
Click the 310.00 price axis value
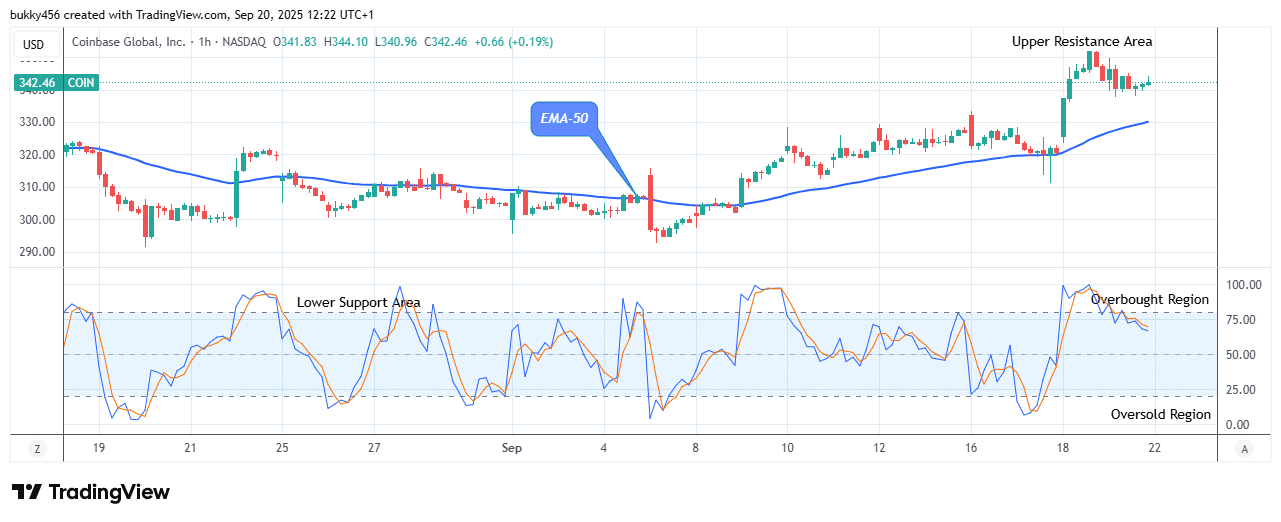(39, 187)
